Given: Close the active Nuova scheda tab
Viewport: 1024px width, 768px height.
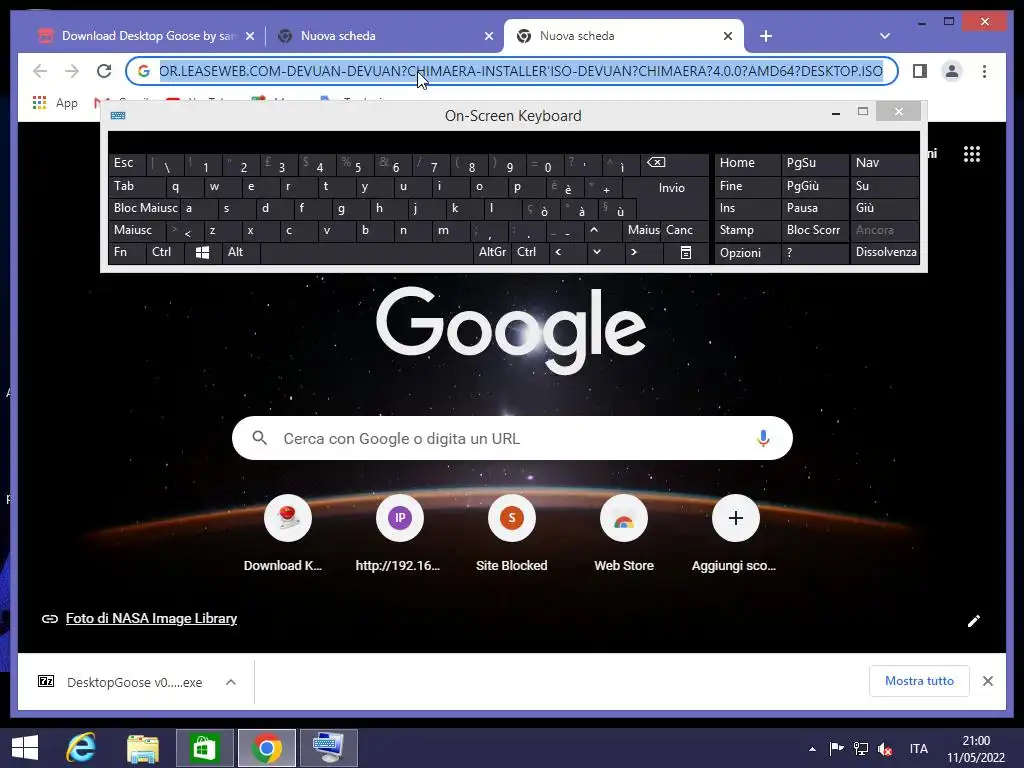Looking at the screenshot, I should pyautogui.click(x=728, y=37).
